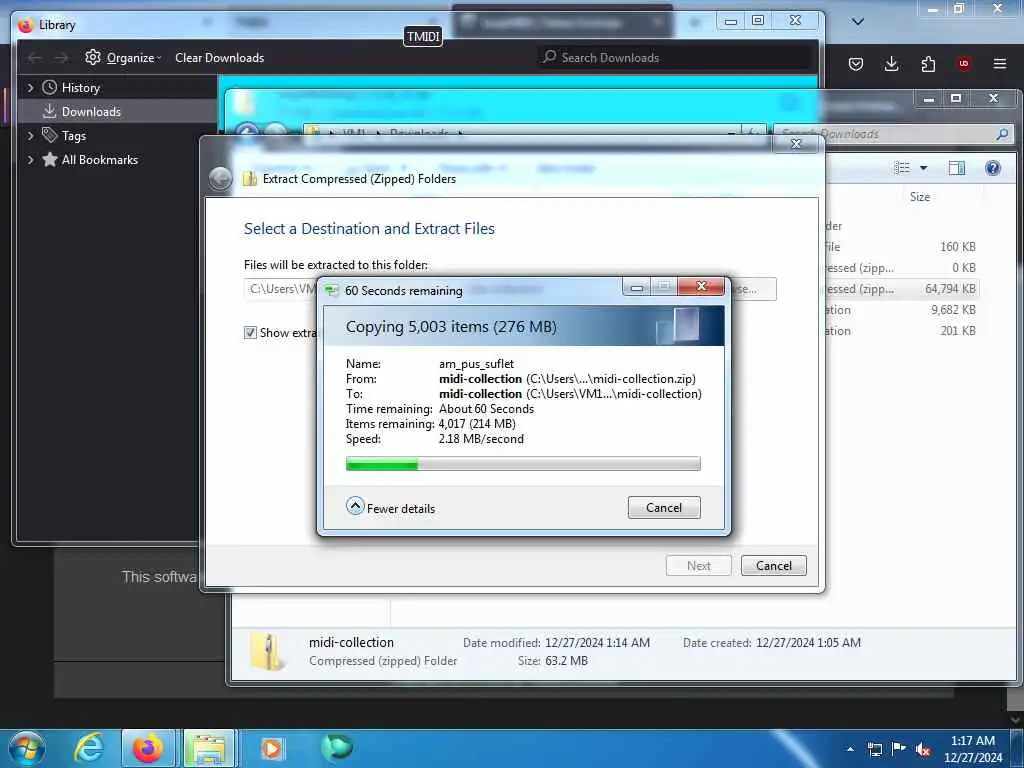This screenshot has height=768, width=1024.
Task: Select file row sized 0 KB
Action: pos(901,268)
